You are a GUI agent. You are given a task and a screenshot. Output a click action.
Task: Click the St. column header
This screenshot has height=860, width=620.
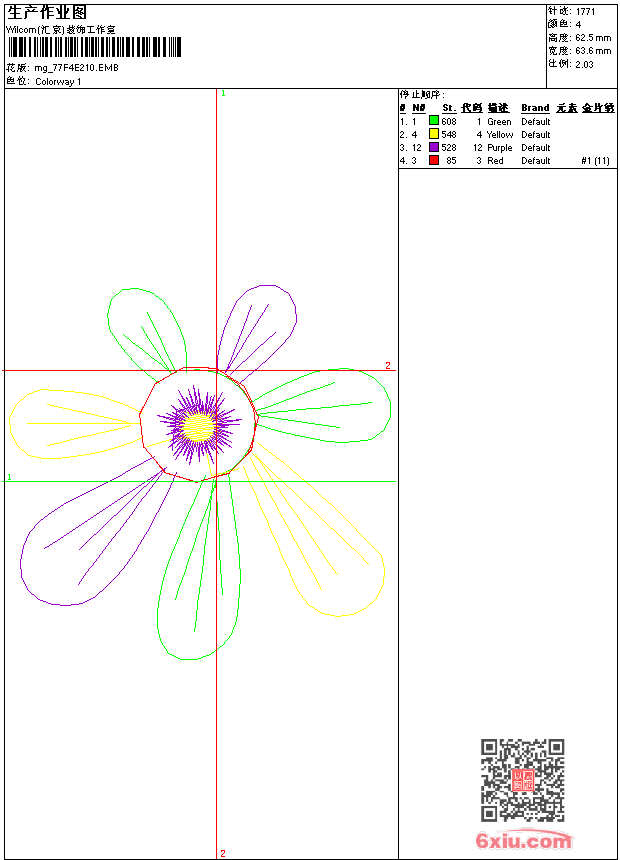pyautogui.click(x=449, y=108)
